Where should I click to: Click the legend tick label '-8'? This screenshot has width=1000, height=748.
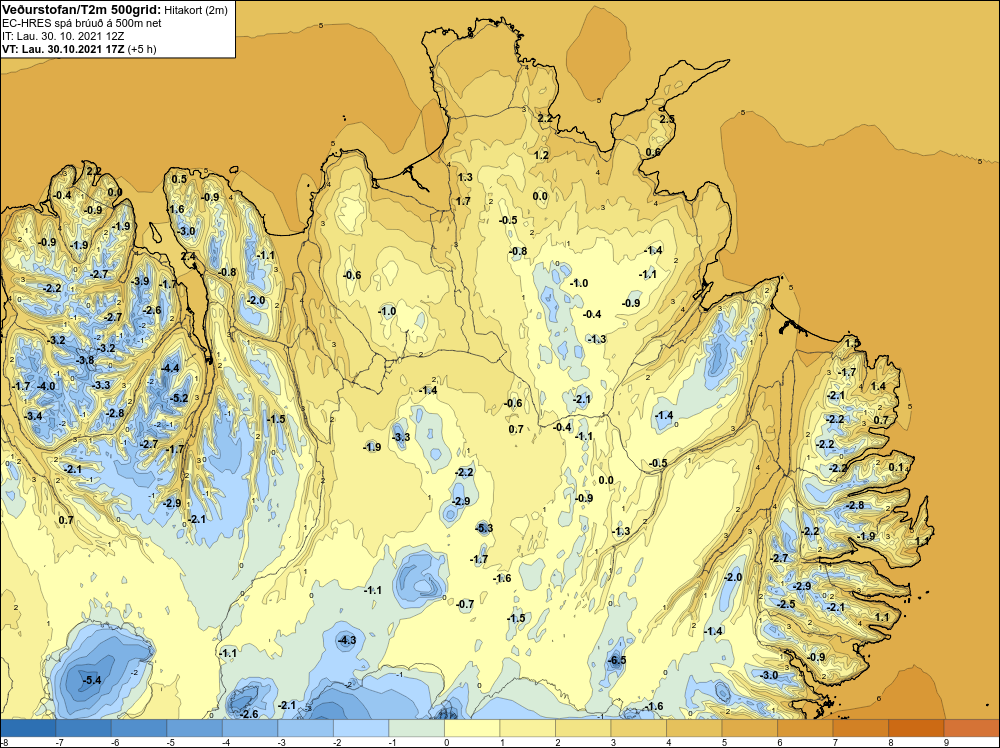click(4, 742)
